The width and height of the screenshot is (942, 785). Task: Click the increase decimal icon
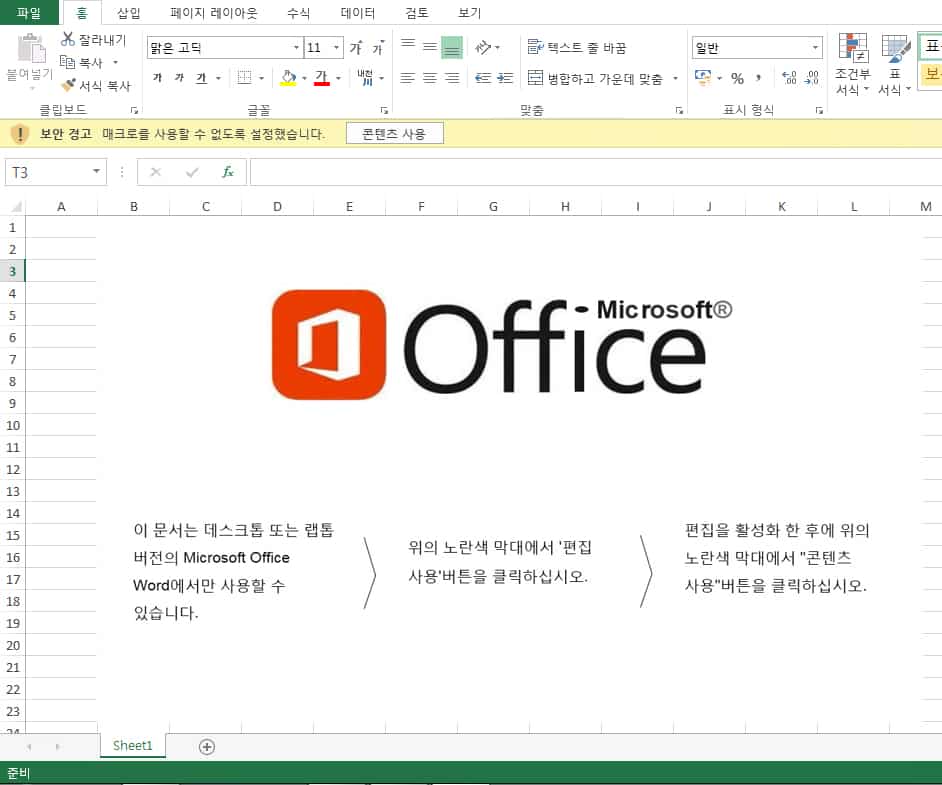788,78
